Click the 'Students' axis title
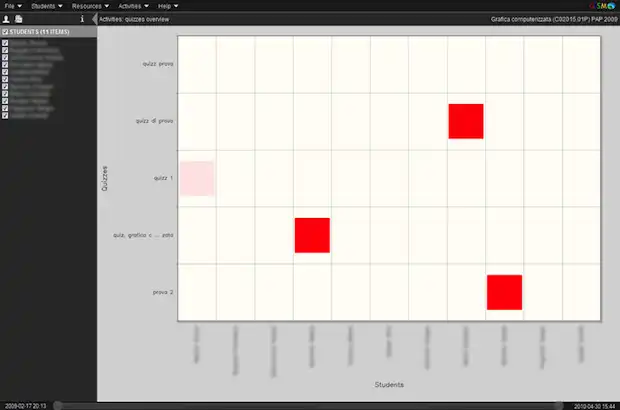 [389, 385]
